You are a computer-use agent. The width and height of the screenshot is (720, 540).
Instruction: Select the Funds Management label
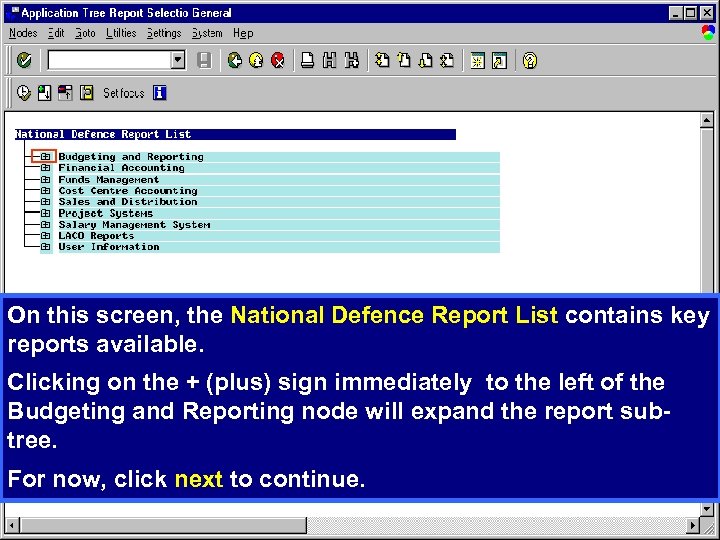point(108,179)
